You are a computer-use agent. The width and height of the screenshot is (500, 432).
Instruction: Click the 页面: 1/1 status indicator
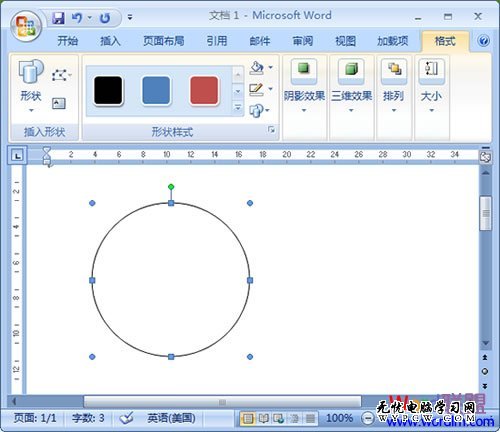coord(35,418)
